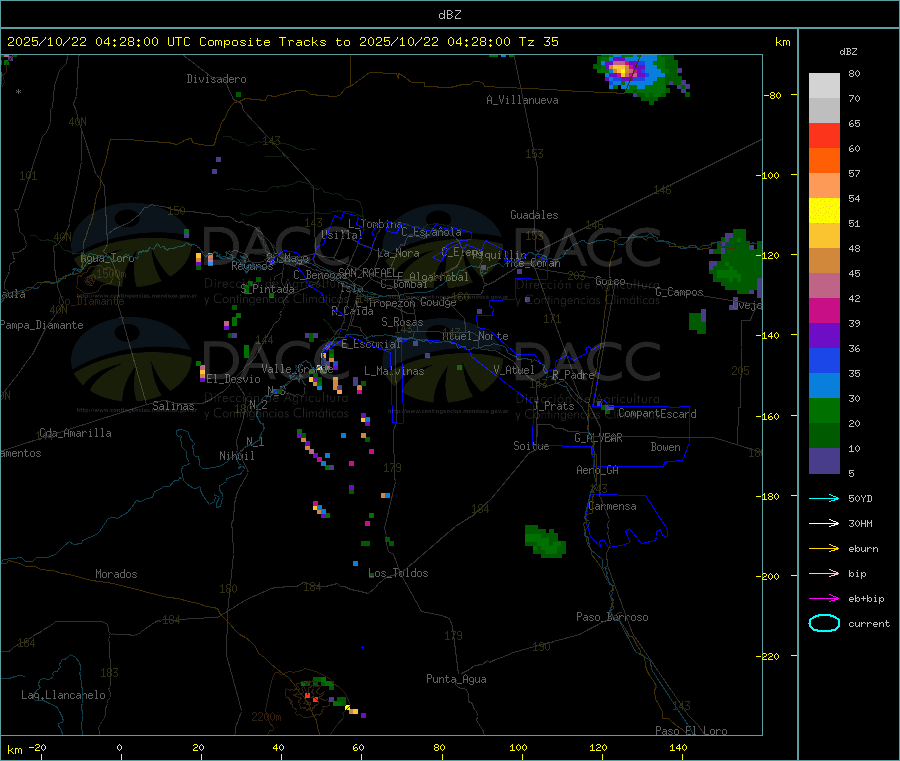The height and width of the screenshot is (761, 900).
Task: Click the Cda_Amarilla map label
Action: (x=75, y=433)
